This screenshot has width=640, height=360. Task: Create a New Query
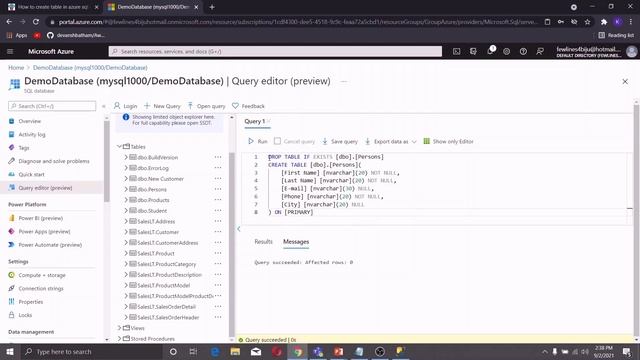(x=162, y=106)
